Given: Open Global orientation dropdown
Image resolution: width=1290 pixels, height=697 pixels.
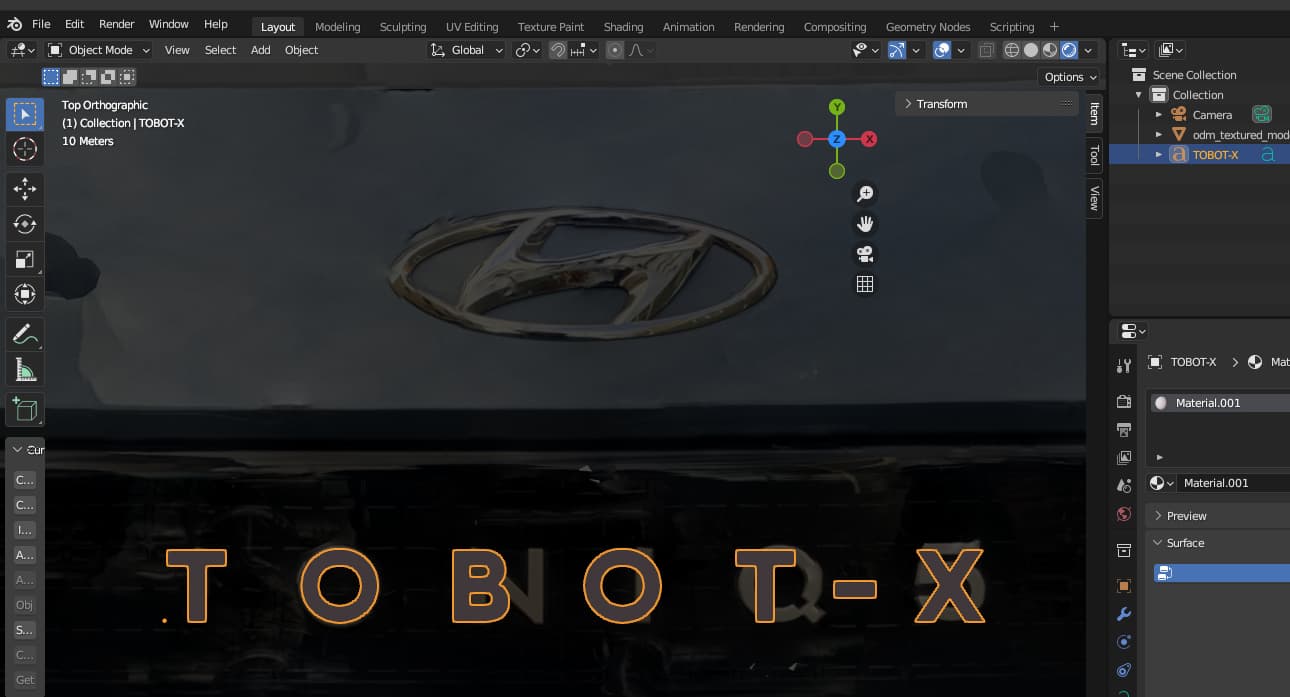Looking at the screenshot, I should pyautogui.click(x=467, y=50).
